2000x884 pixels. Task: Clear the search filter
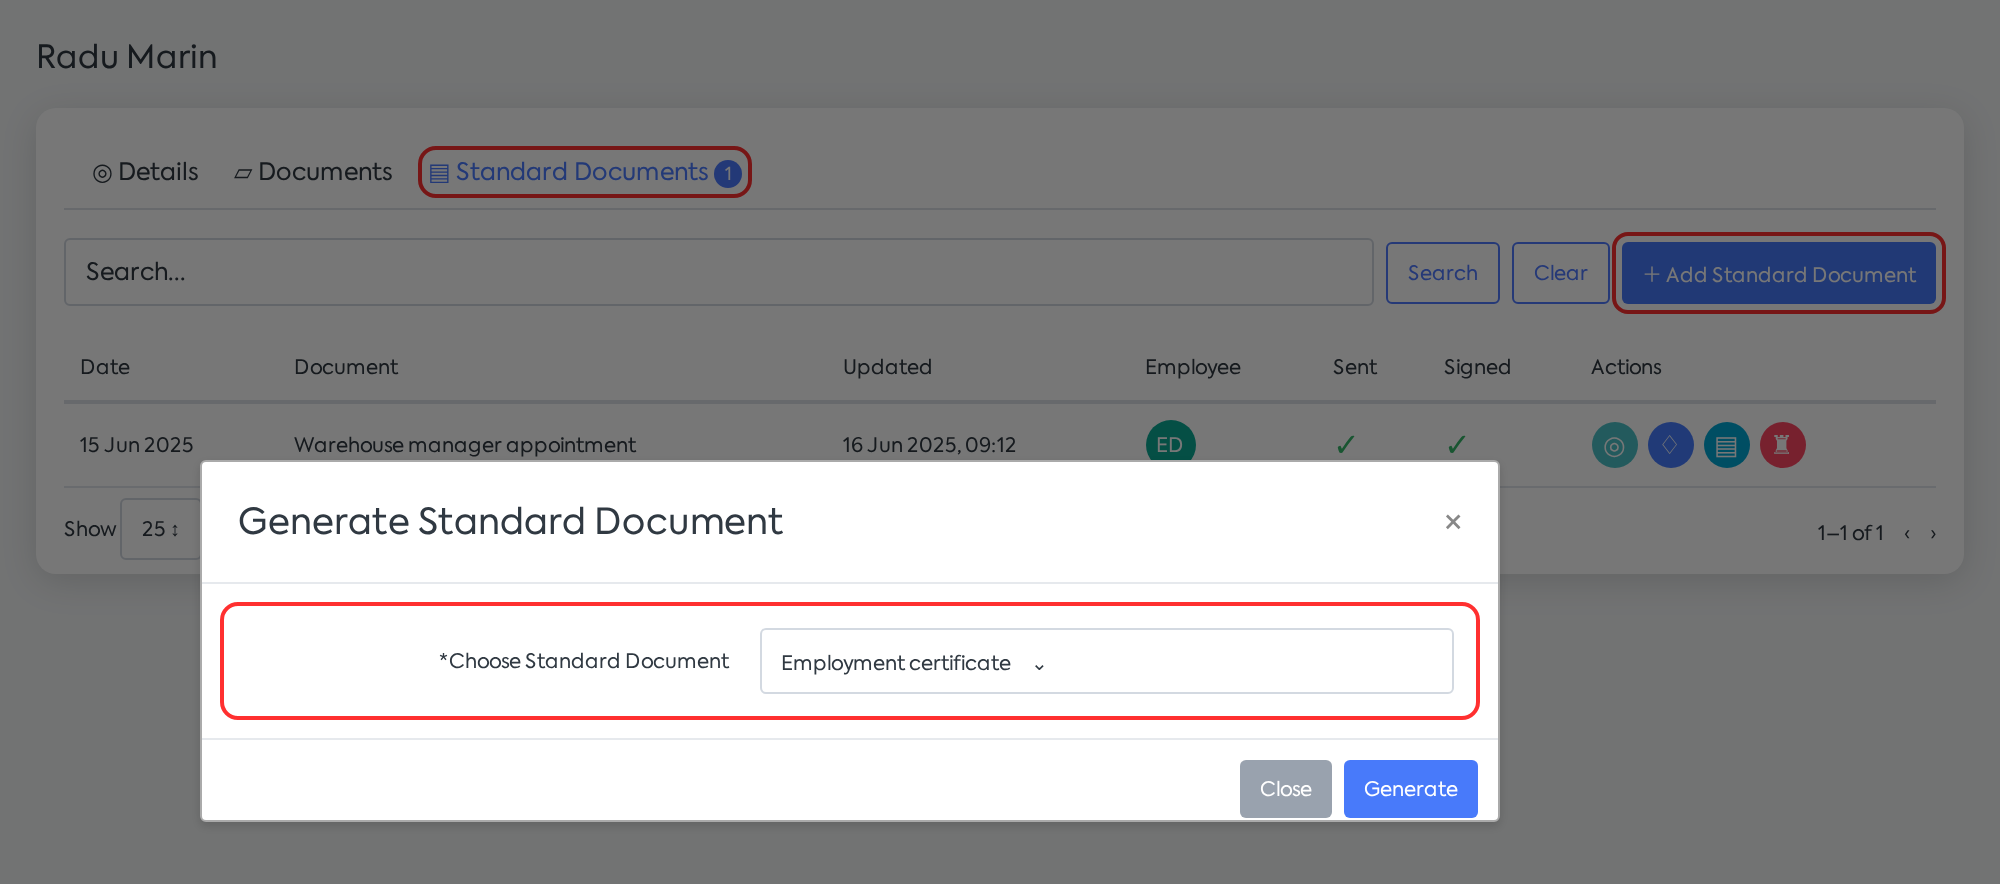1560,273
